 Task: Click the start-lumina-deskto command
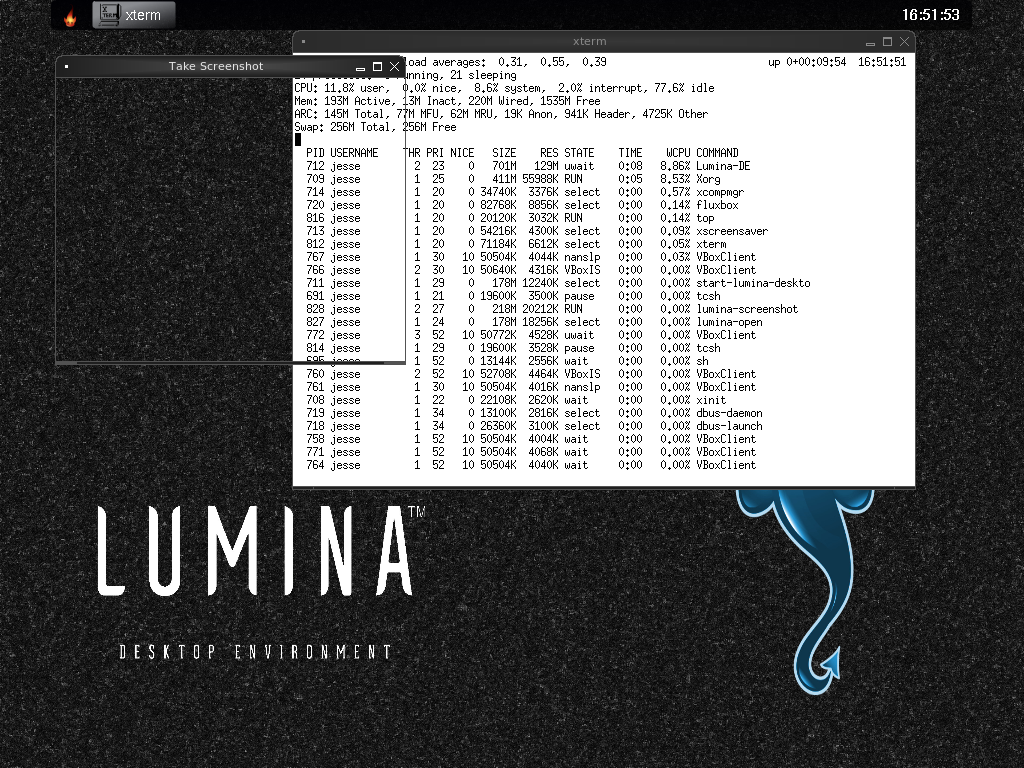pyautogui.click(x=753, y=283)
